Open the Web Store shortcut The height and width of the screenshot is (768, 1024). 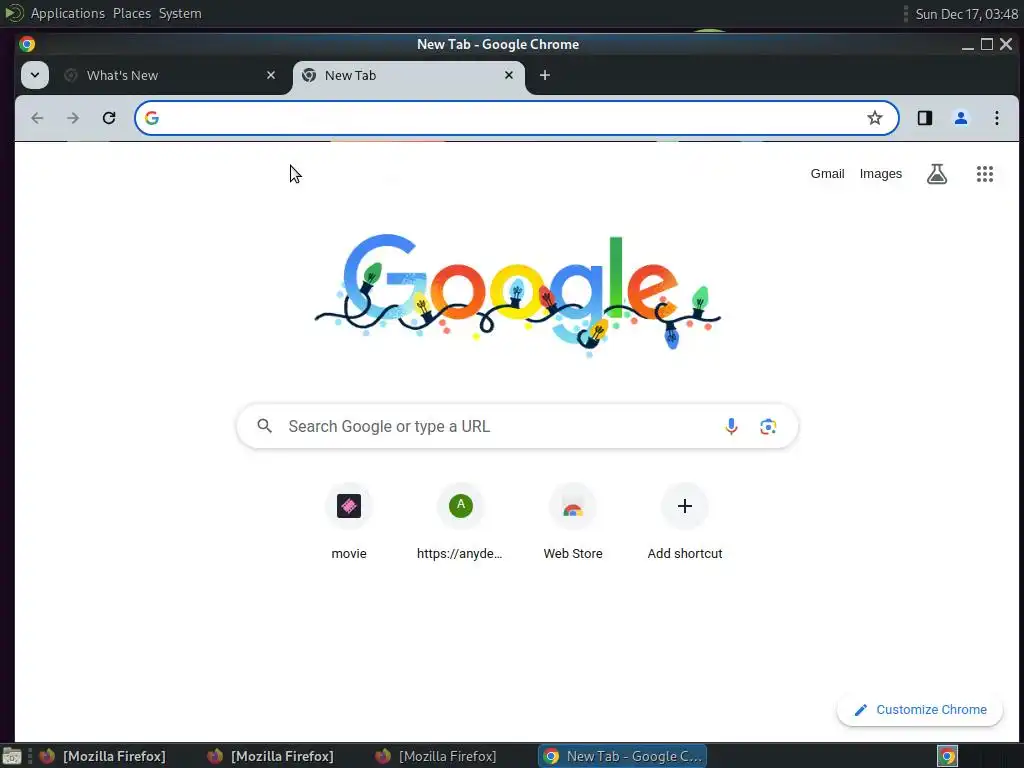[x=573, y=522]
